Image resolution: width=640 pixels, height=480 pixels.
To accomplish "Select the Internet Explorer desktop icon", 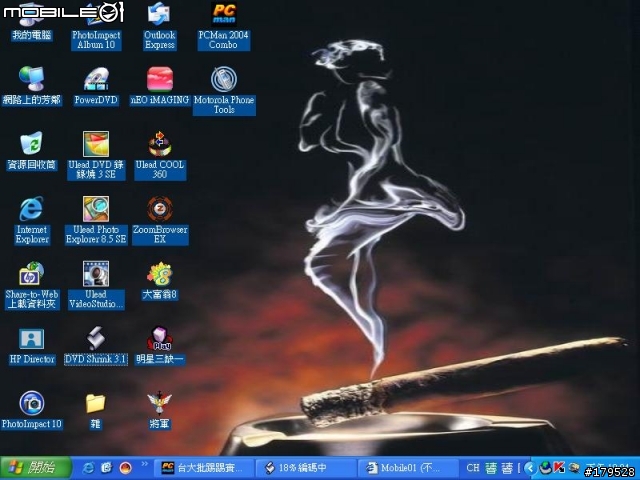I will [31, 221].
